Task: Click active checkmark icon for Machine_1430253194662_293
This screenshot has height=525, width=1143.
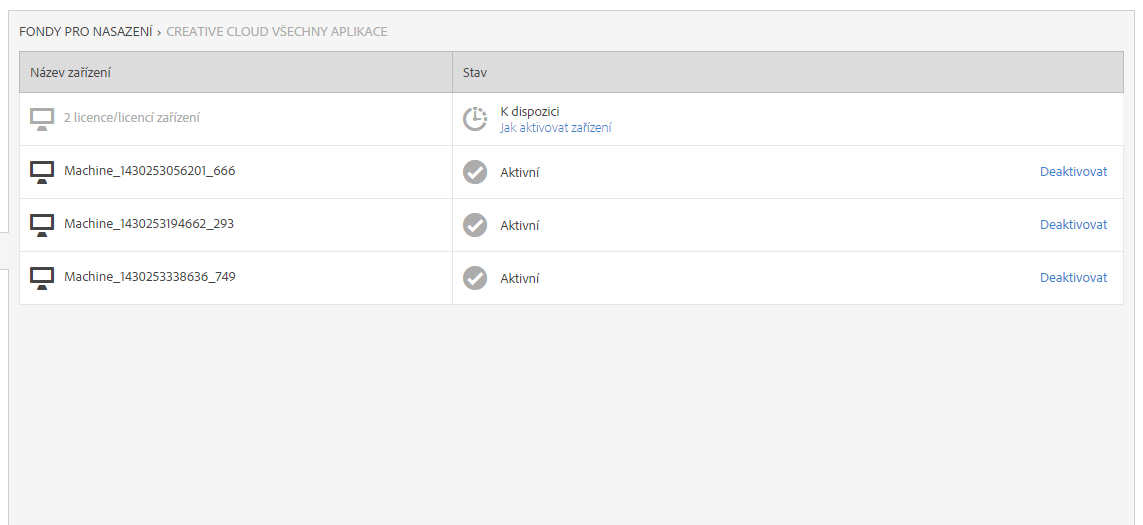Action: click(x=475, y=225)
